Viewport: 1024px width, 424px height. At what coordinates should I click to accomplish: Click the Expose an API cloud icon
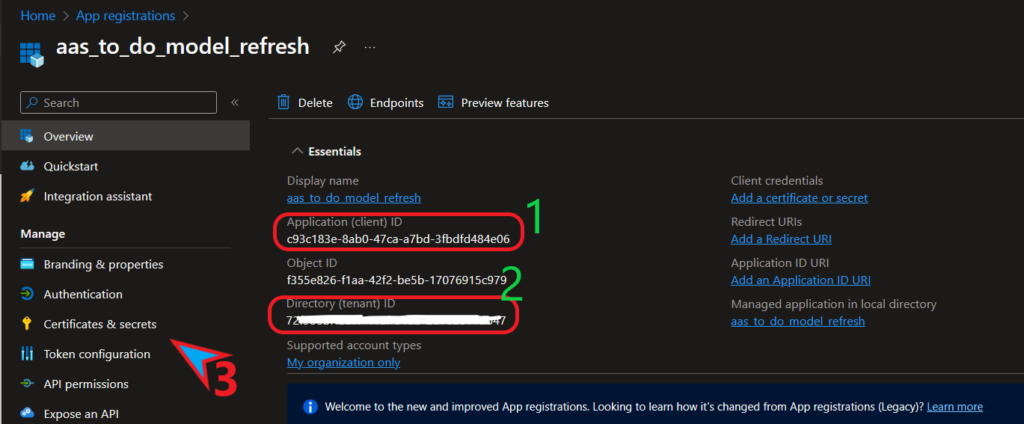[x=27, y=413]
